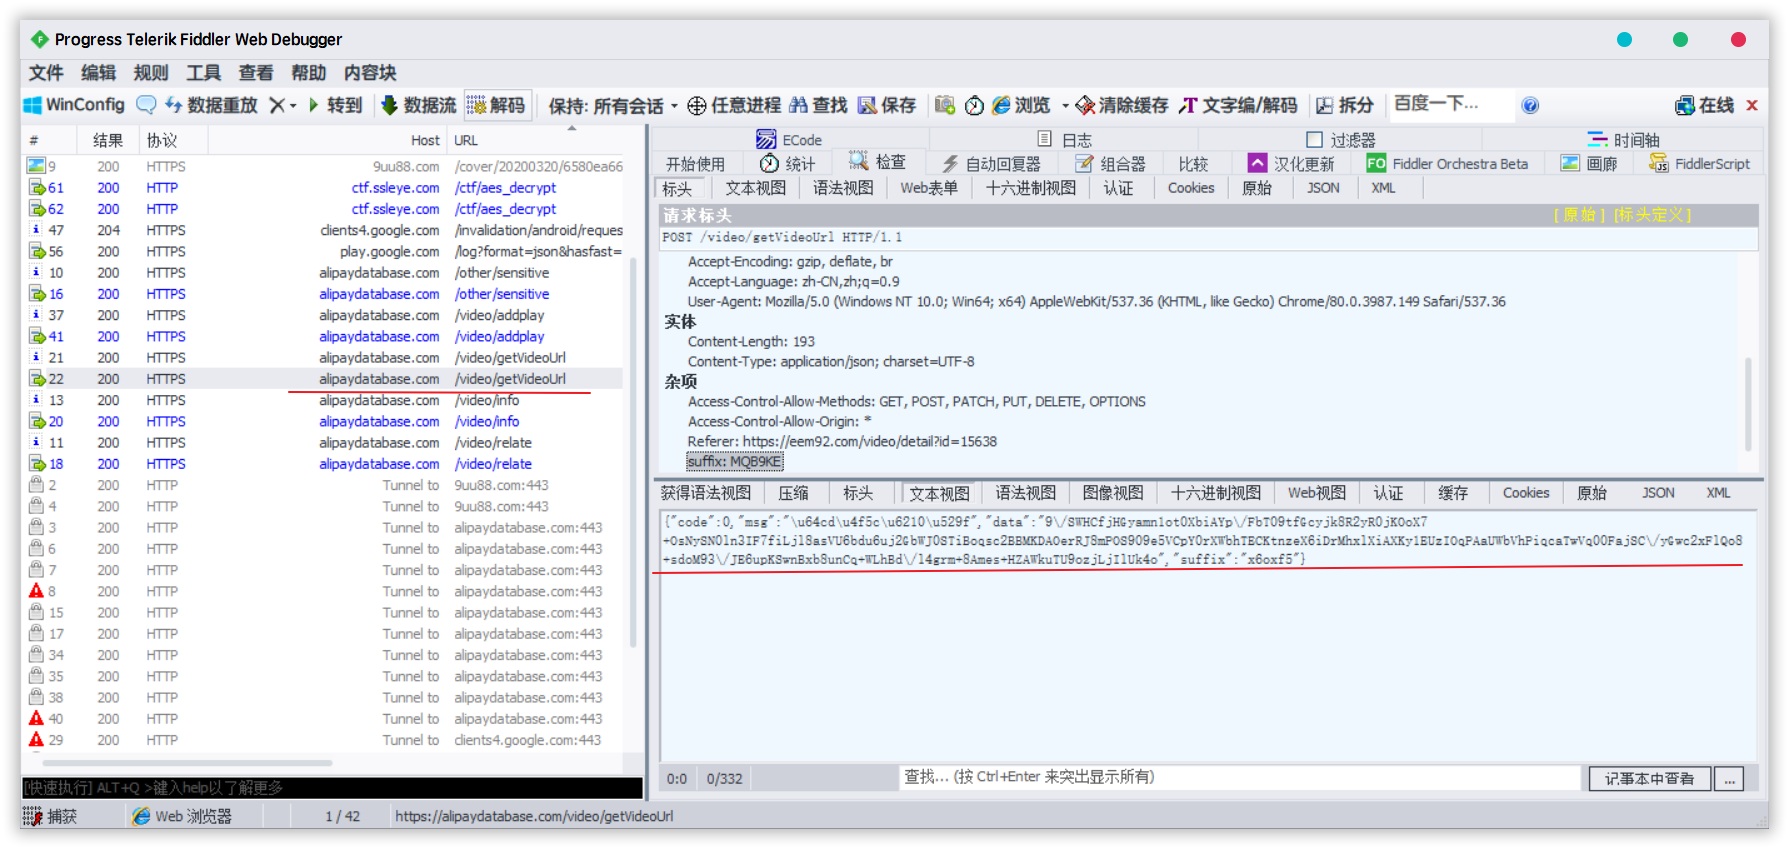1789x849 pixels.
Task: Select session 18 /video/relate row
Action: 324,464
